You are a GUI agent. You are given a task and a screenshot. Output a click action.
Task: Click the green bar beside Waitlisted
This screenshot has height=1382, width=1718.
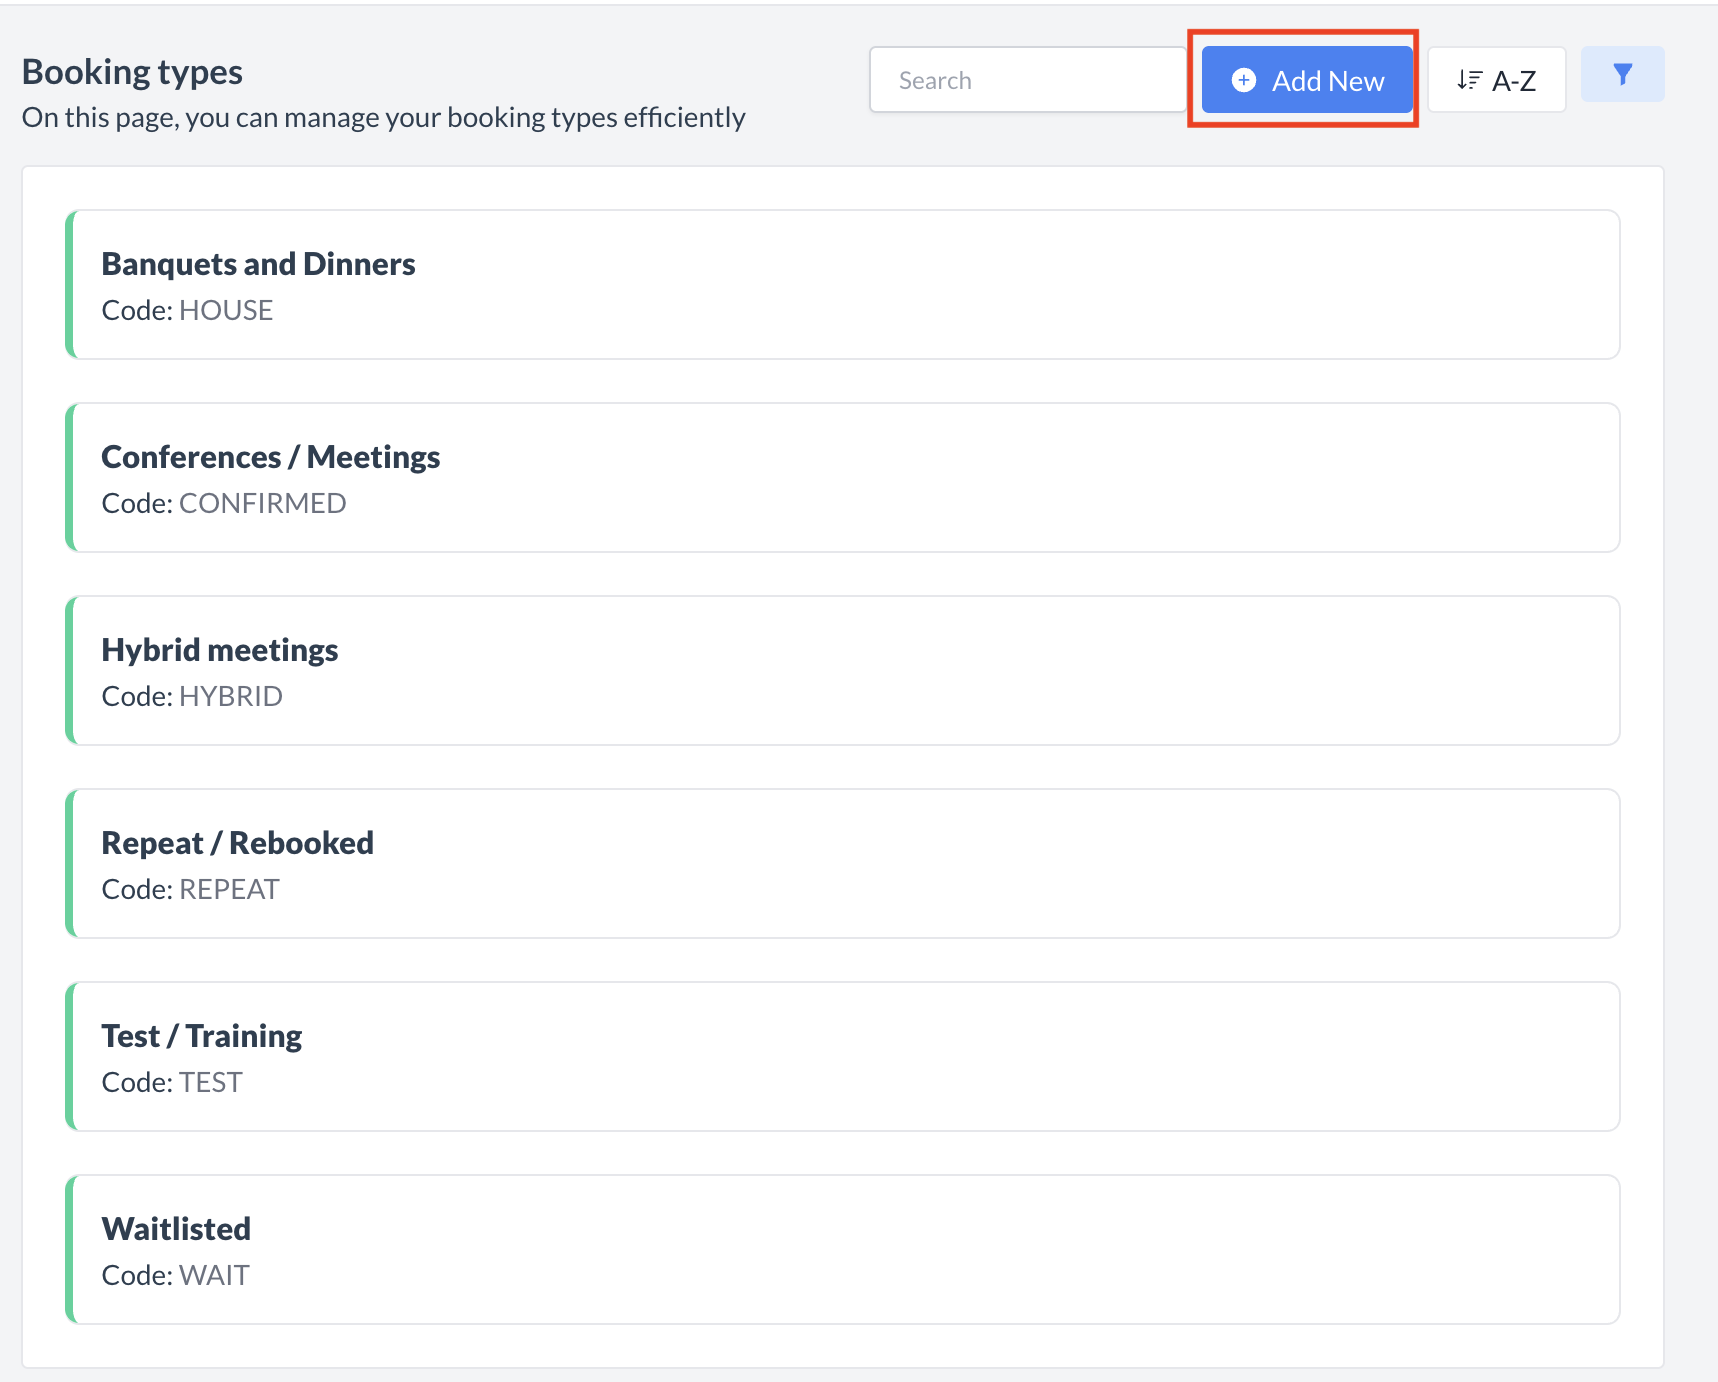(x=71, y=1249)
